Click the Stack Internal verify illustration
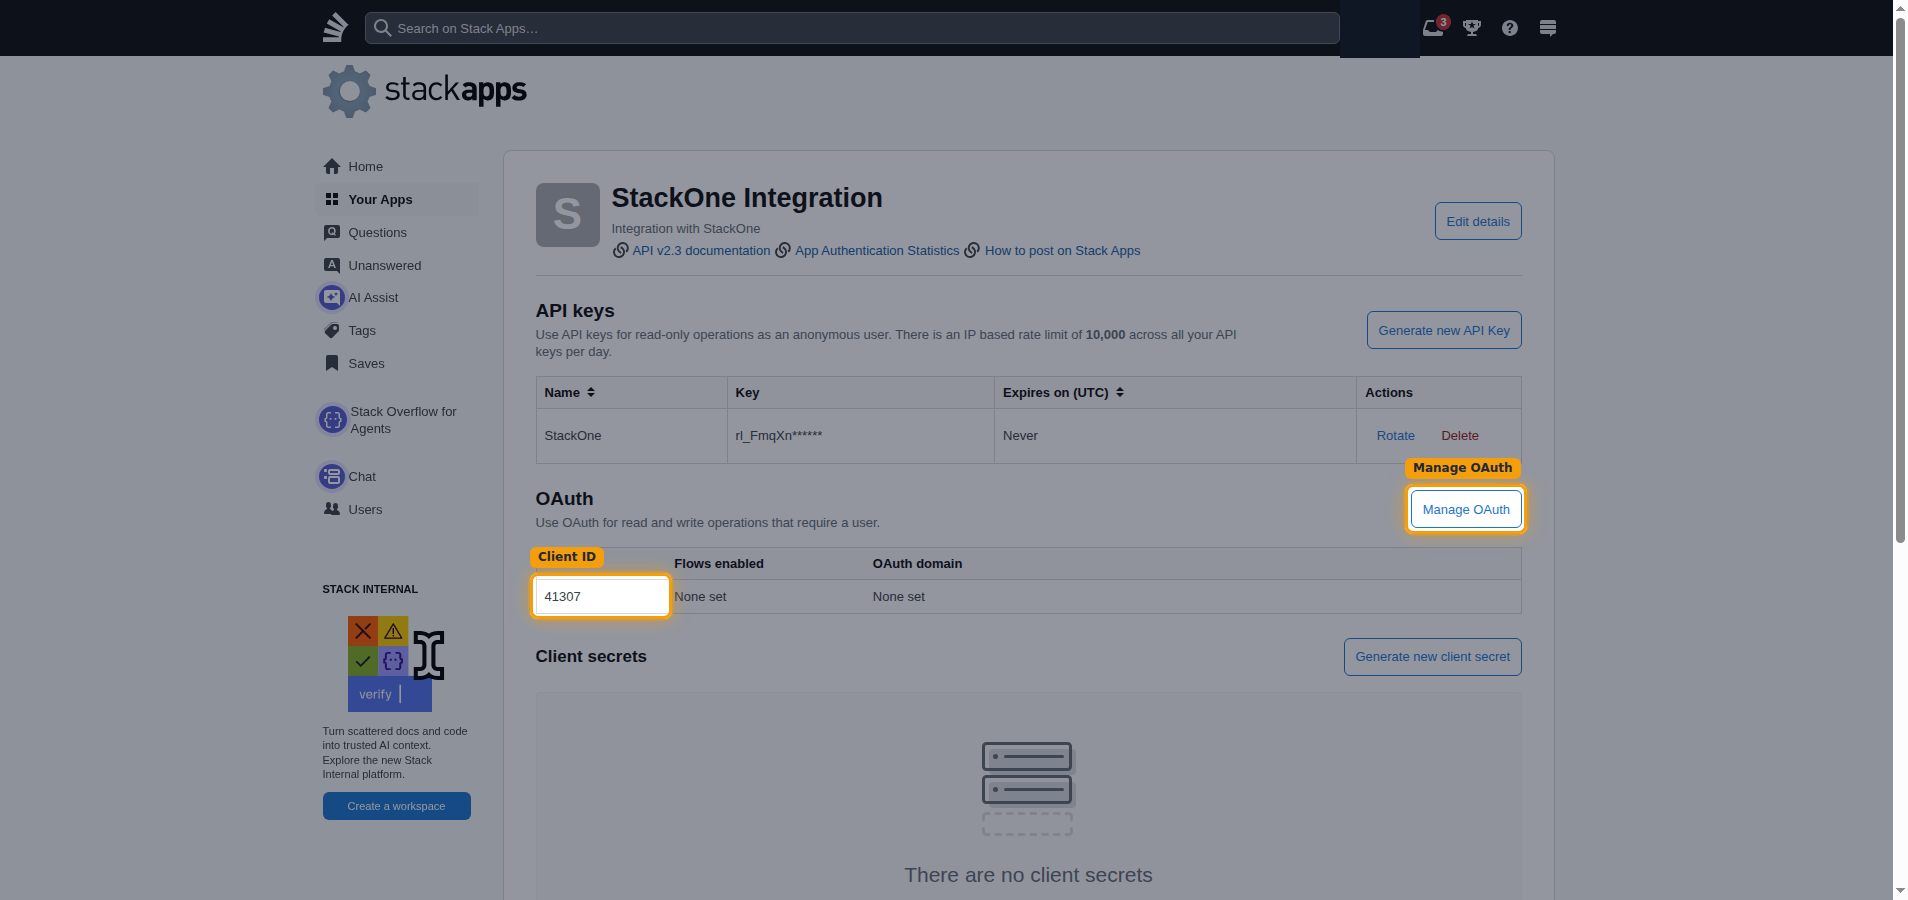 396,663
